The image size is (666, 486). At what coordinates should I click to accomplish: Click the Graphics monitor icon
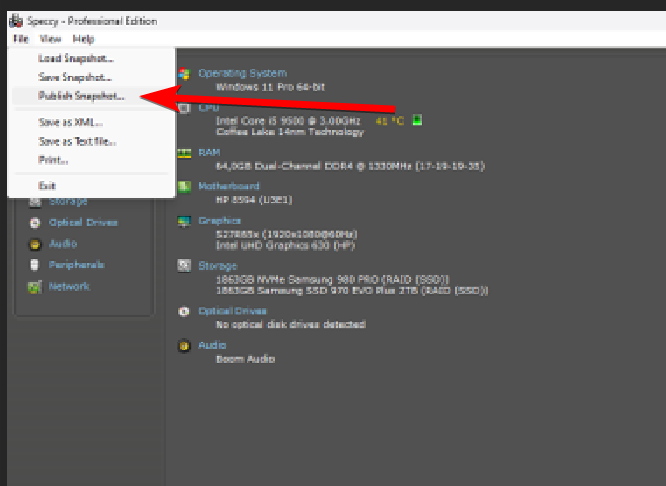184,221
